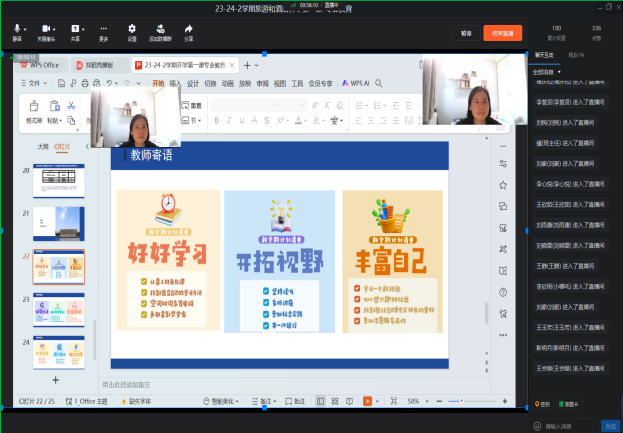Add a new document tab with plus

(247, 65)
